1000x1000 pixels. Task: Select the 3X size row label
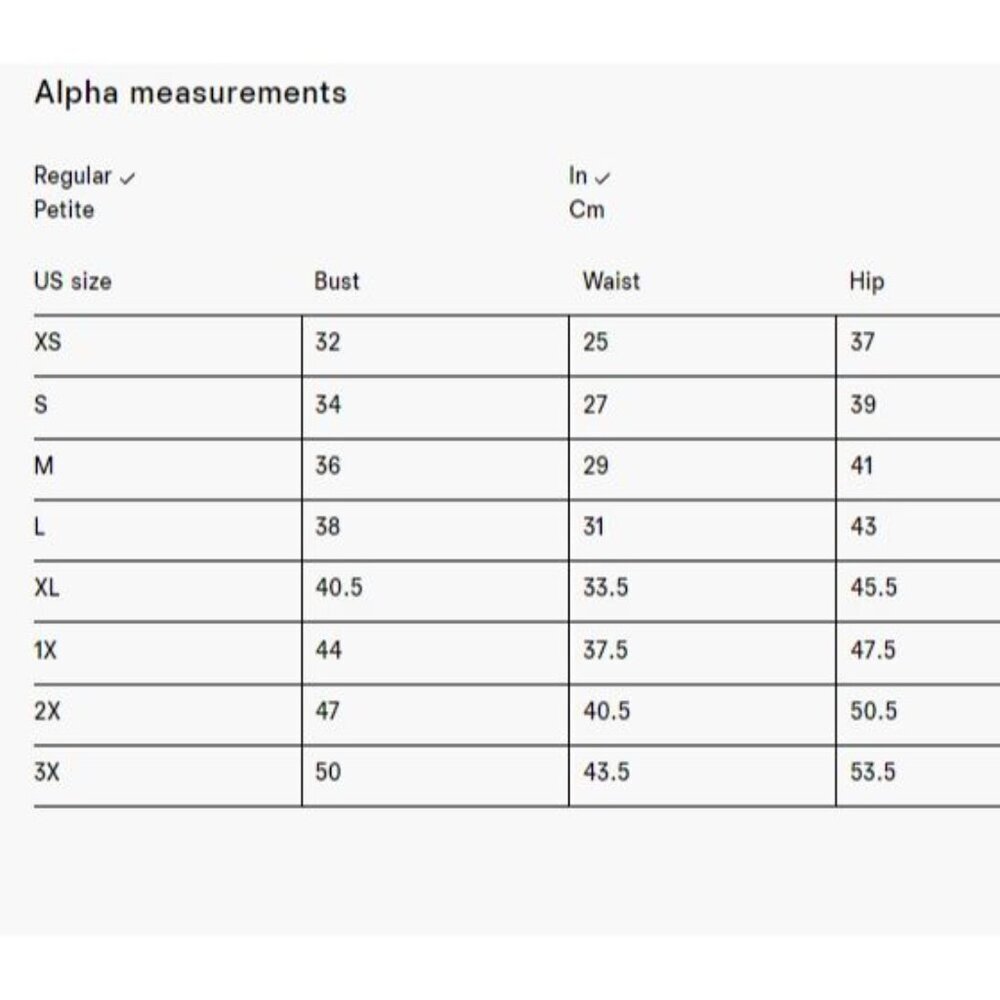click(47, 772)
